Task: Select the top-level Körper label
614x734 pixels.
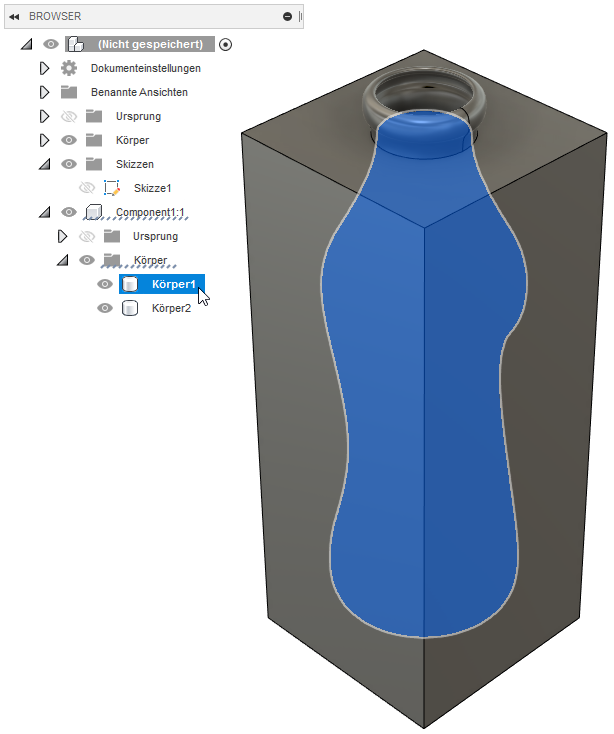Action: [x=132, y=140]
